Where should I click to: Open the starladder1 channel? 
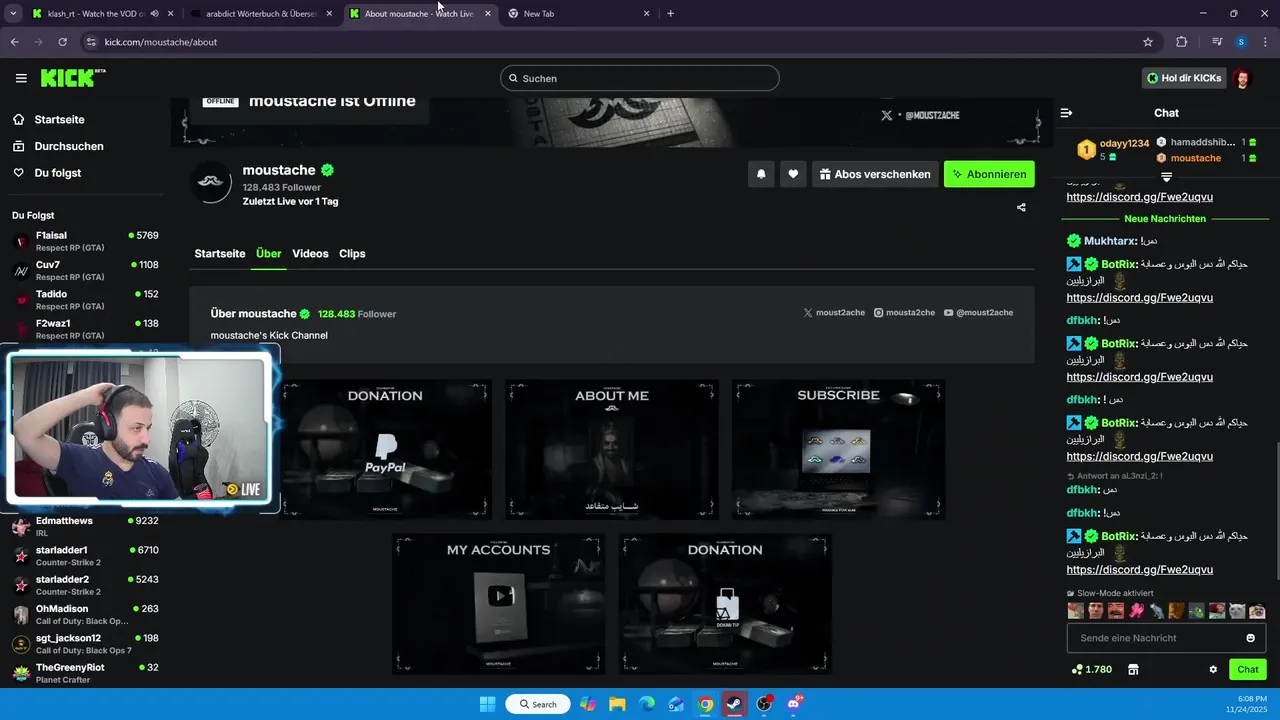pyautogui.click(x=85, y=556)
